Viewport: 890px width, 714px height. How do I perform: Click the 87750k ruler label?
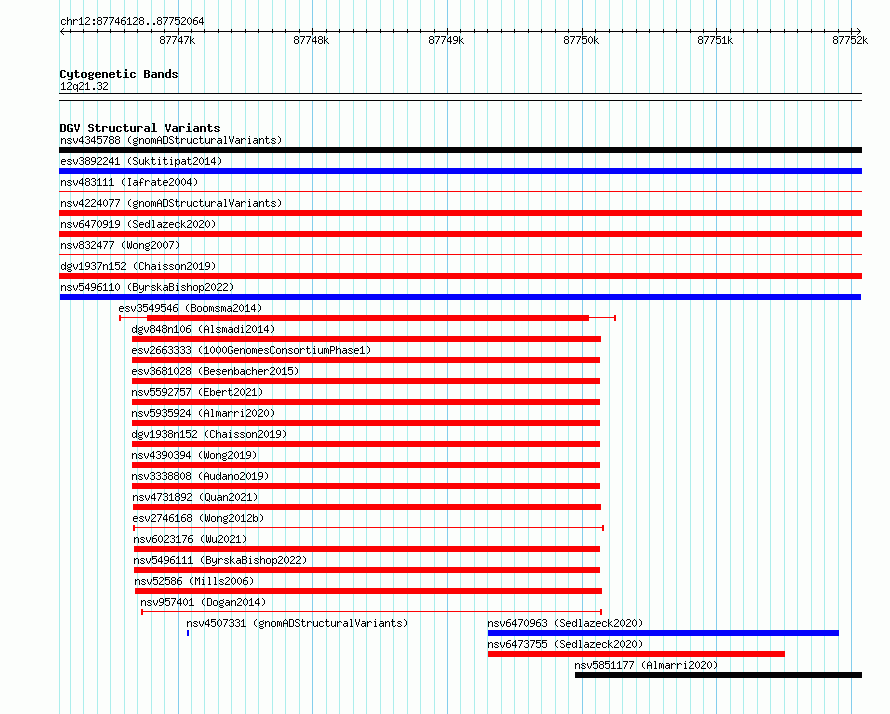click(581, 40)
